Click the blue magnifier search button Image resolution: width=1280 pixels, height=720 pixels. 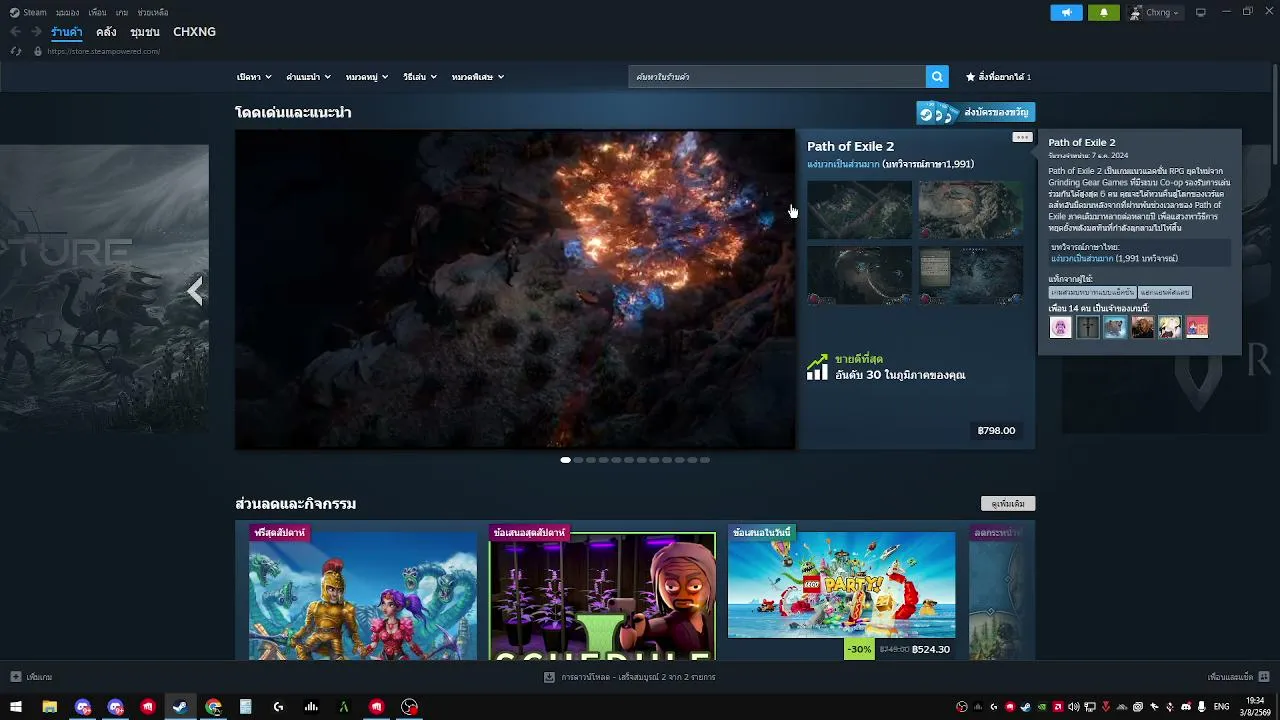[x=937, y=76]
